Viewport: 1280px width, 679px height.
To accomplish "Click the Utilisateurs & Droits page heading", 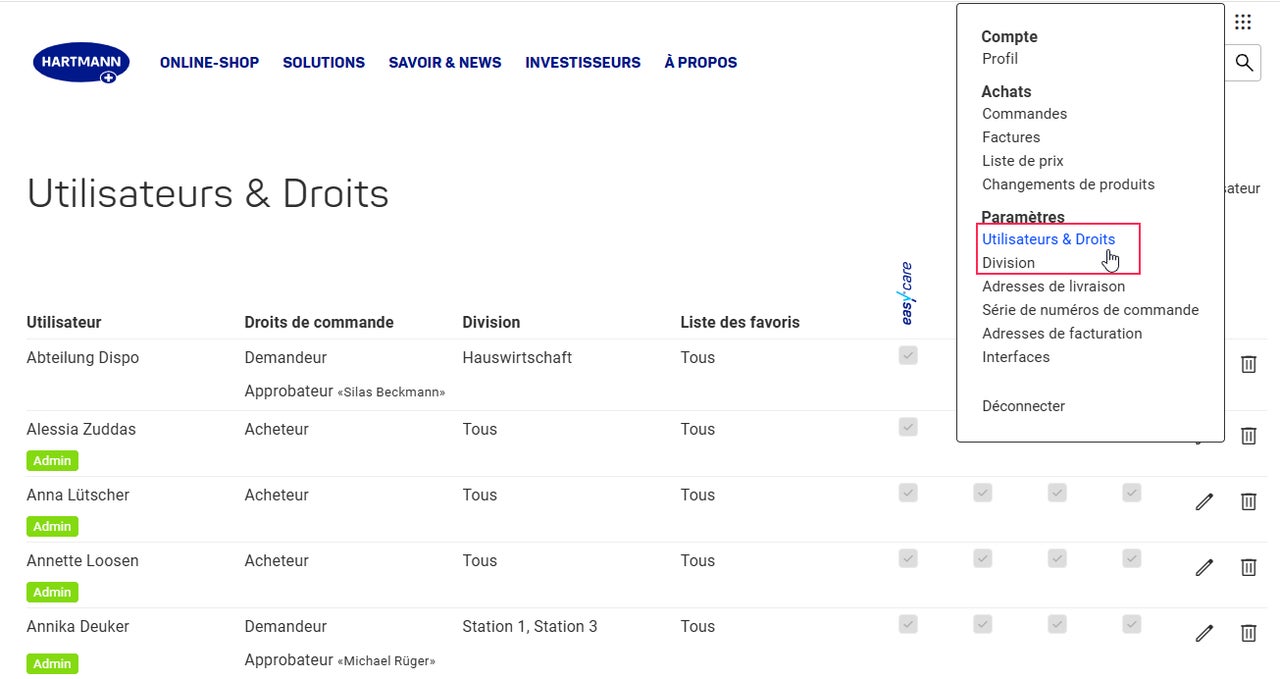I will [208, 193].
